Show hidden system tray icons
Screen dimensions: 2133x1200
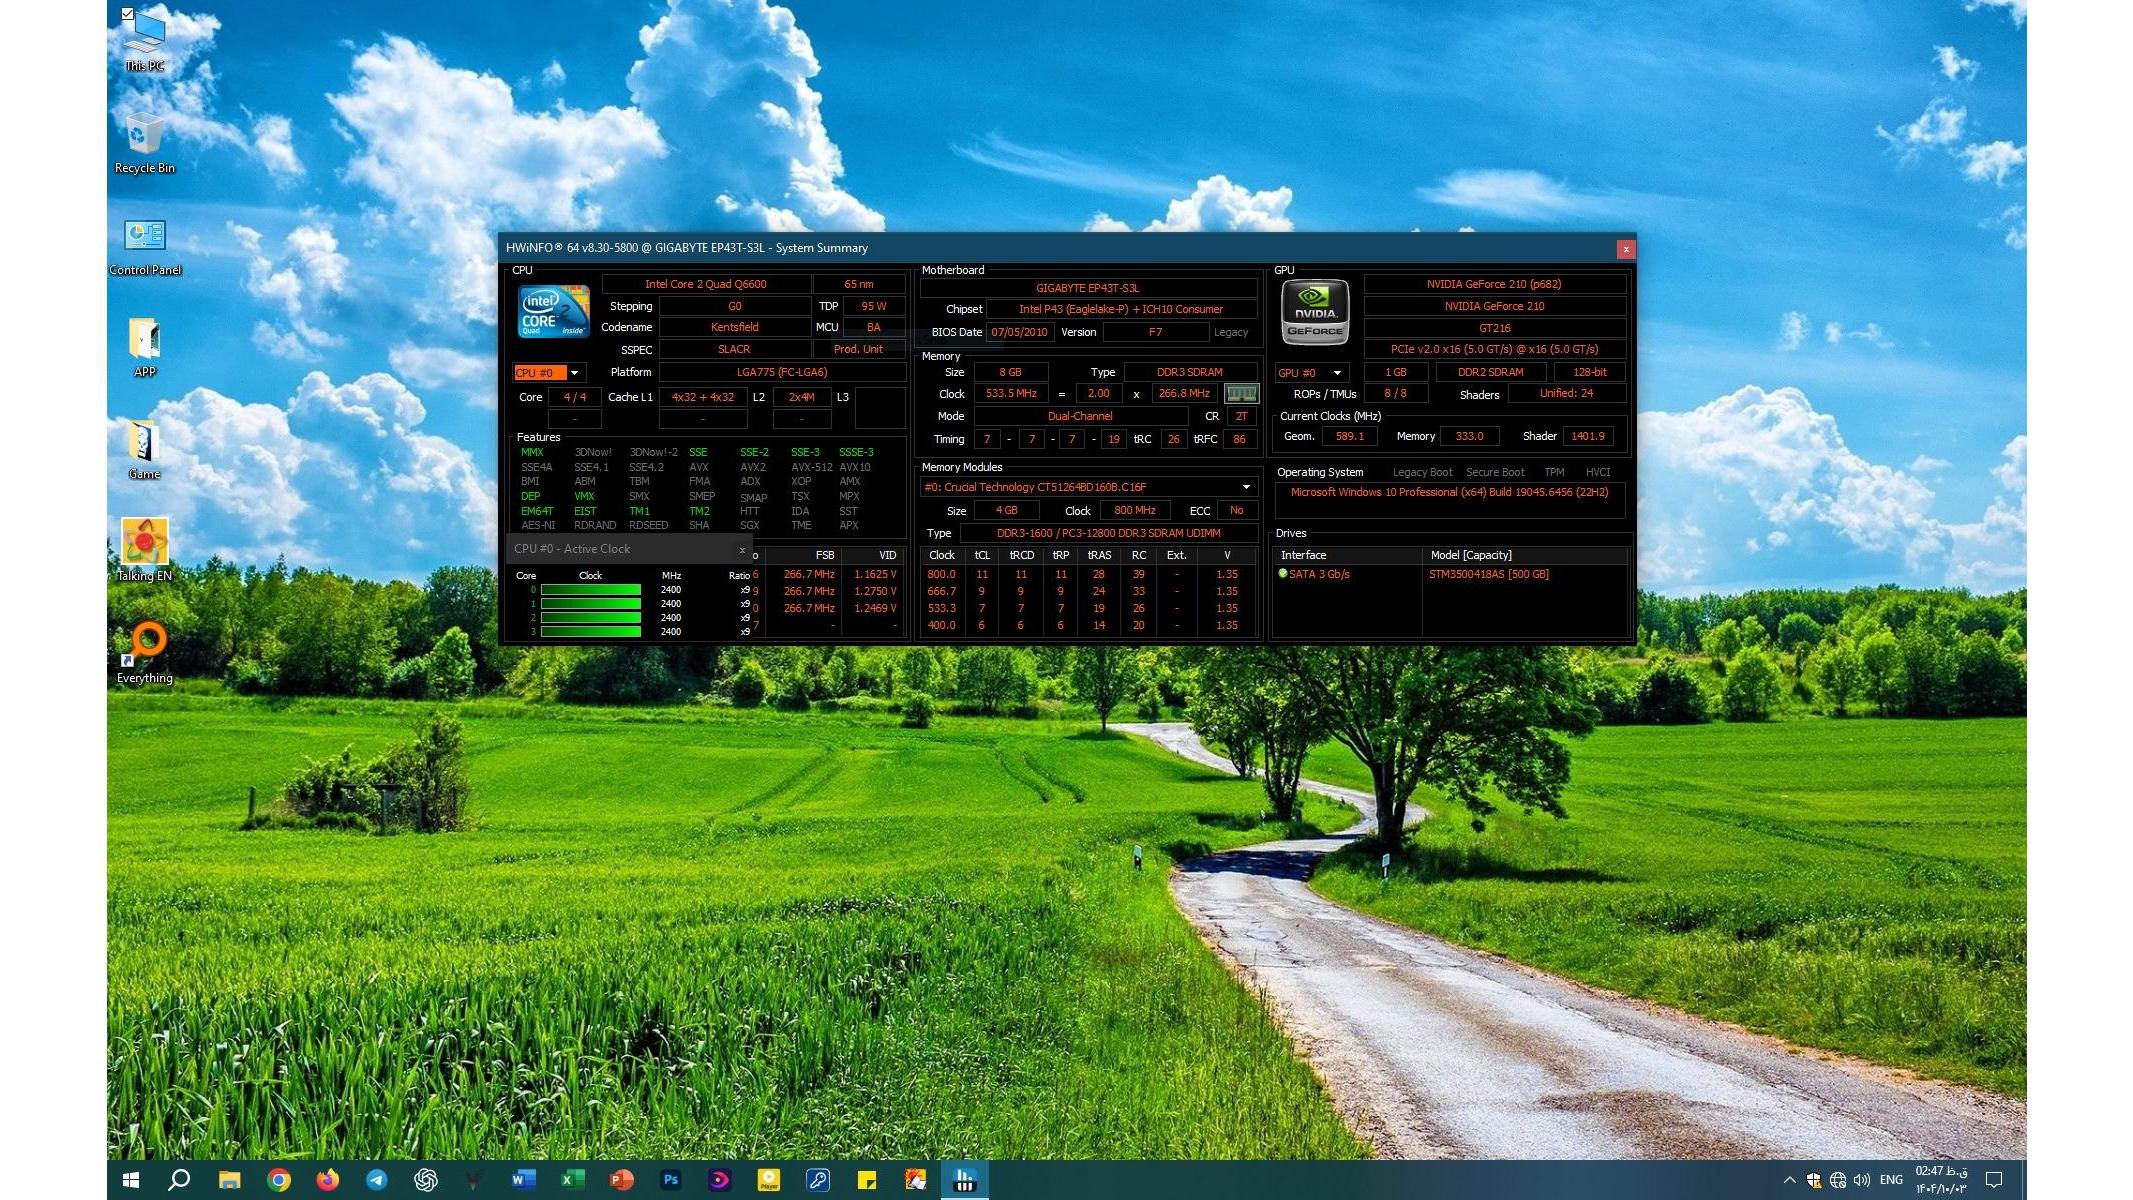tap(1789, 1180)
